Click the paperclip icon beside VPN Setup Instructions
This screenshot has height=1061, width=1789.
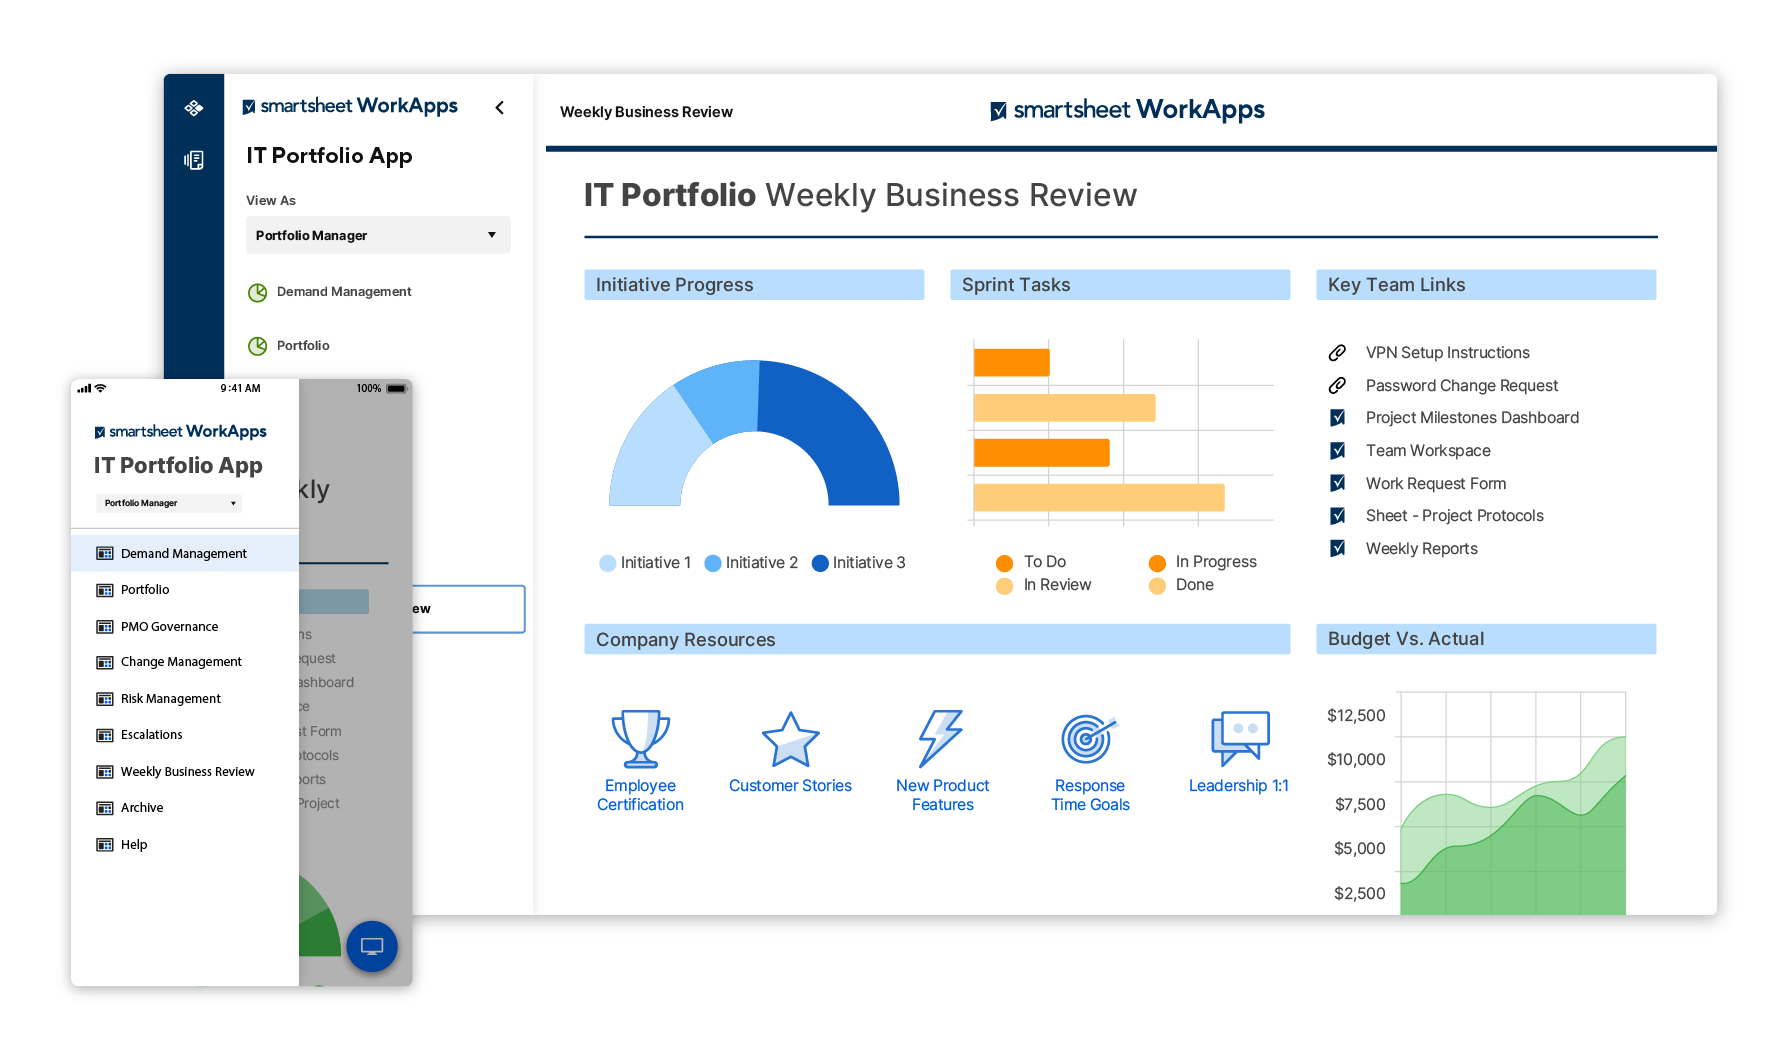(x=1338, y=352)
